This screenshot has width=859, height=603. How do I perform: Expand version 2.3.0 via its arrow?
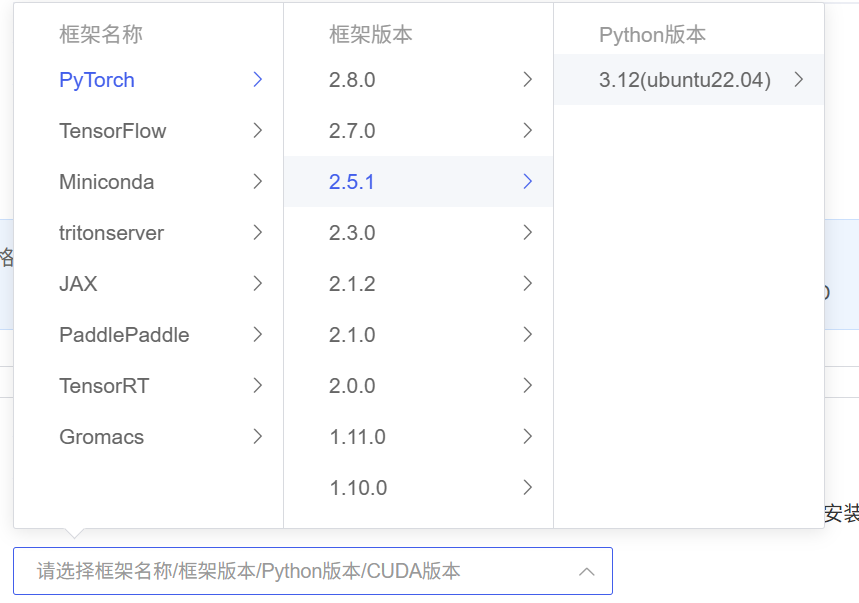coord(528,233)
